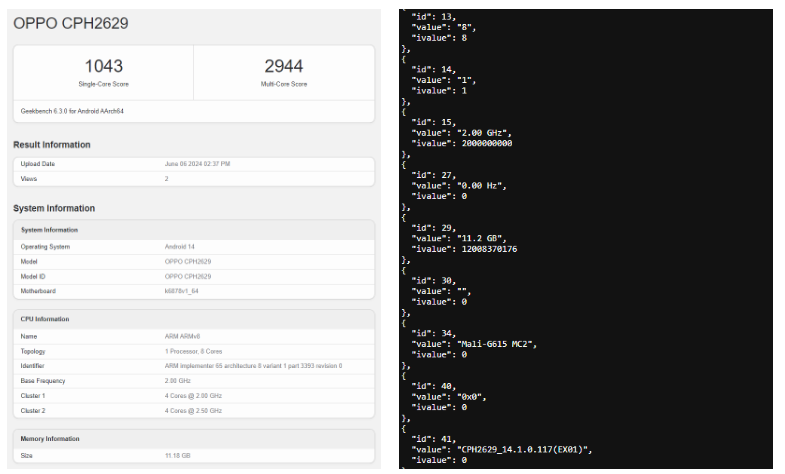Click the Operating System row label
The width and height of the screenshot is (785, 474).
coord(45,247)
